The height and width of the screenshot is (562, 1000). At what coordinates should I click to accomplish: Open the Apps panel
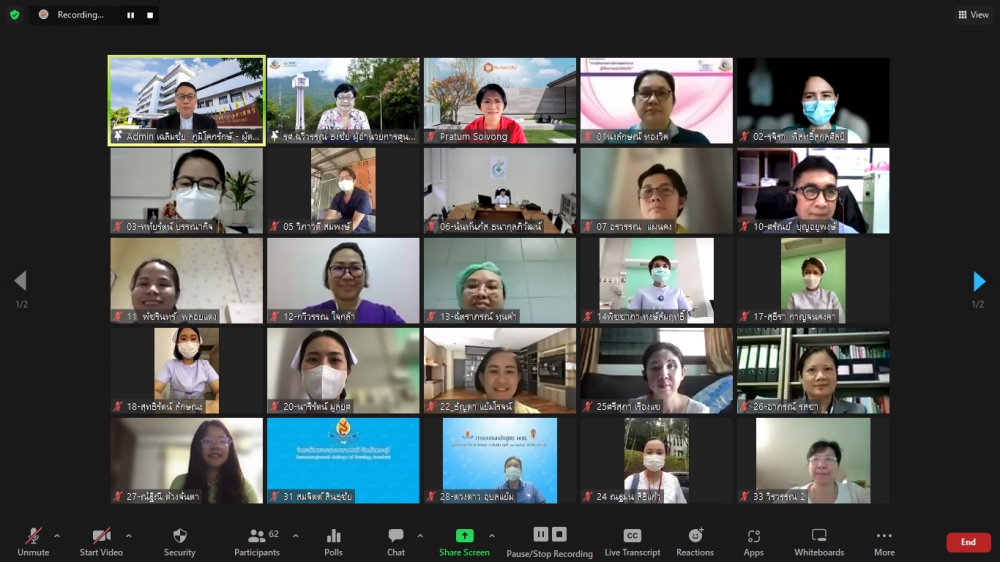click(753, 541)
